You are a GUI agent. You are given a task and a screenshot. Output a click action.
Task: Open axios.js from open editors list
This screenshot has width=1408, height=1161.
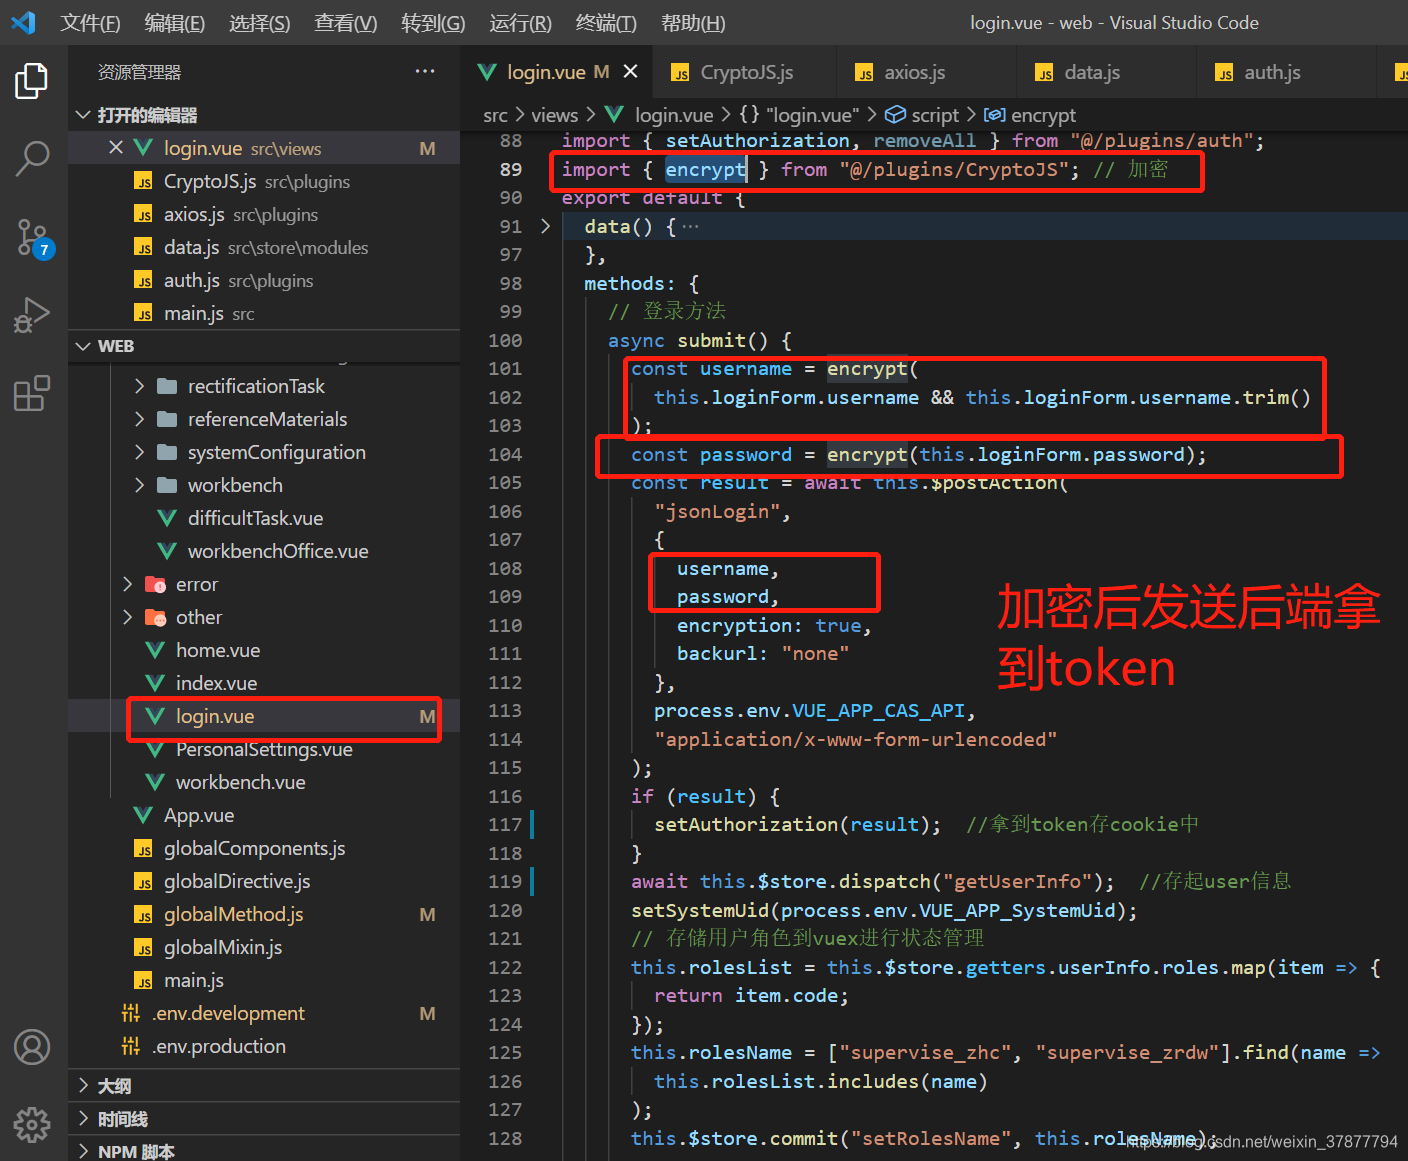pyautogui.click(x=264, y=214)
